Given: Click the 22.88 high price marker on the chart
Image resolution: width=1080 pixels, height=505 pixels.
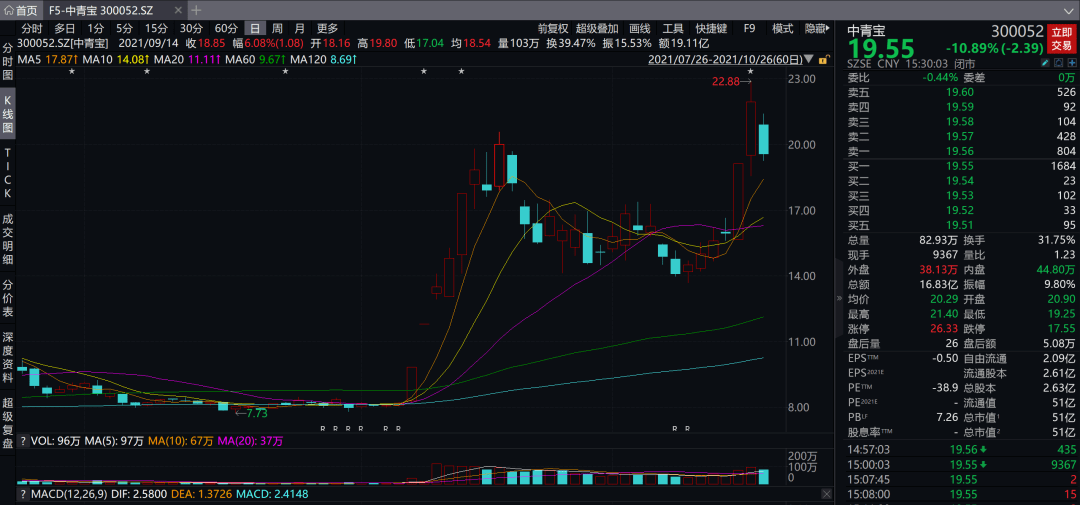Looking at the screenshot, I should (x=727, y=82).
